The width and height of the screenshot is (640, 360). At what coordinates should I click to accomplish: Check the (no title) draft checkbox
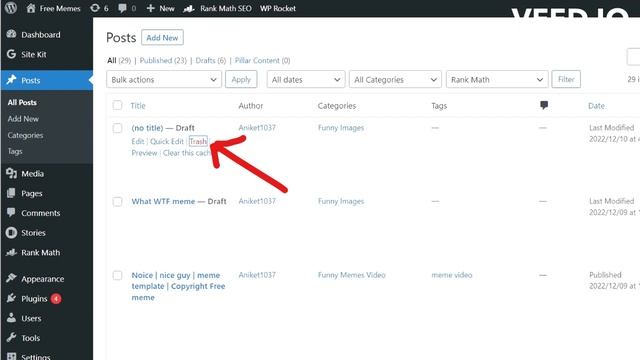click(117, 128)
